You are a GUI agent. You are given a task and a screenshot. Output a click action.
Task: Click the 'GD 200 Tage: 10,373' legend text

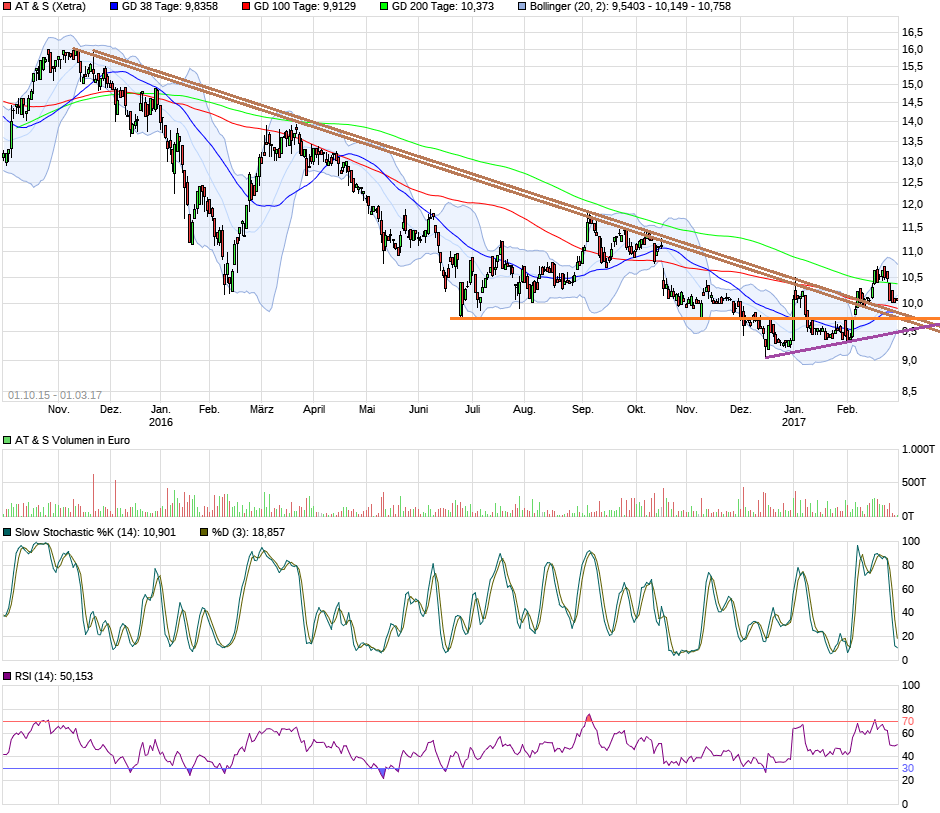[442, 7]
